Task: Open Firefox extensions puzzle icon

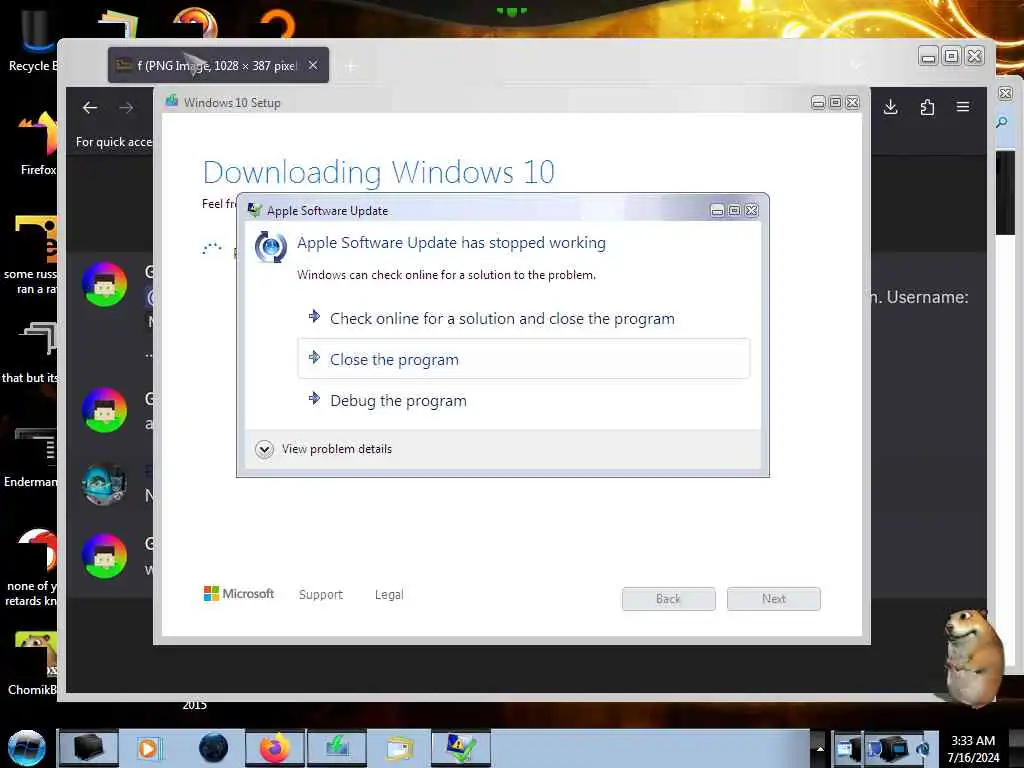Action: (x=927, y=107)
